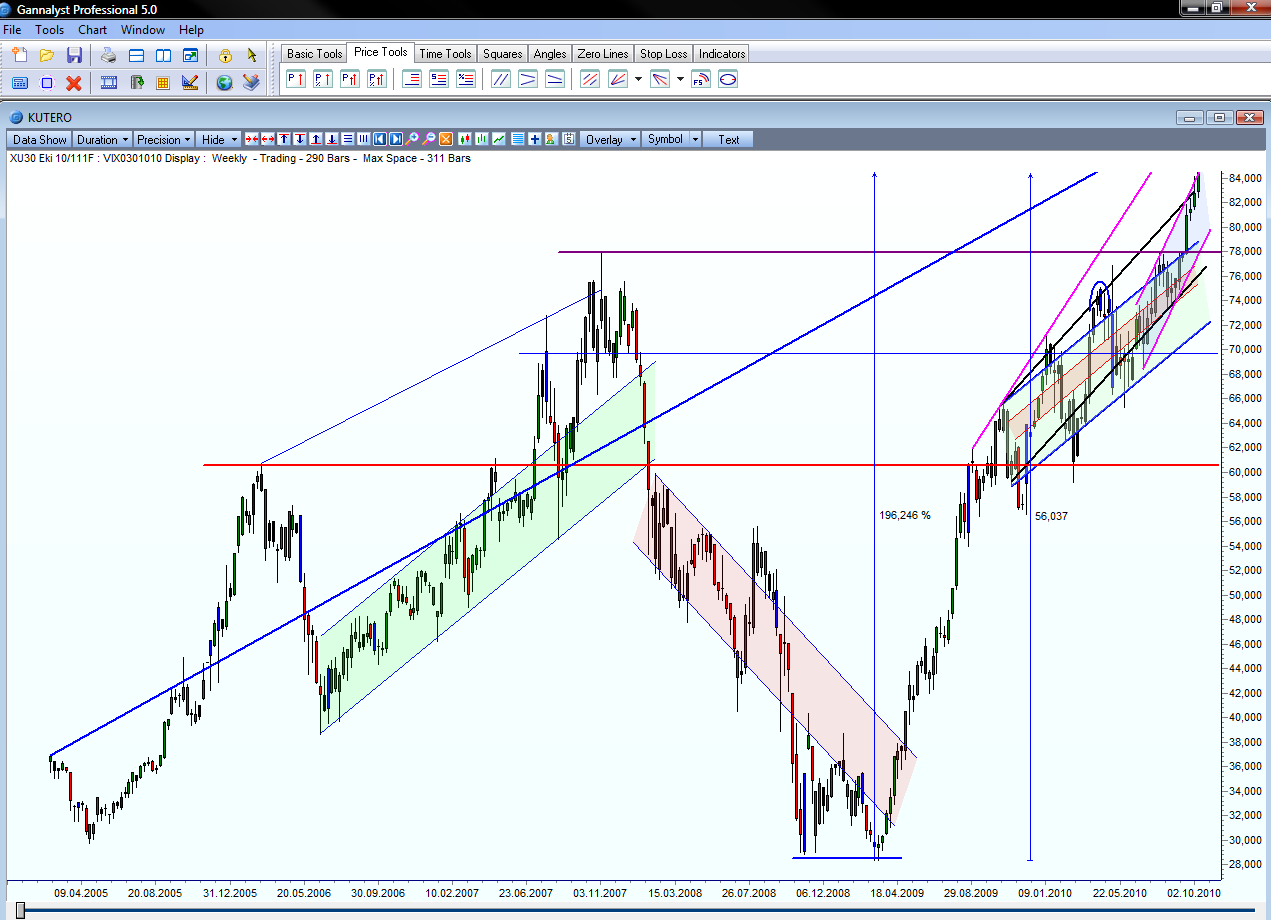Click the save (floppy disk) icon
The image size is (1271, 920).
click(x=74, y=55)
